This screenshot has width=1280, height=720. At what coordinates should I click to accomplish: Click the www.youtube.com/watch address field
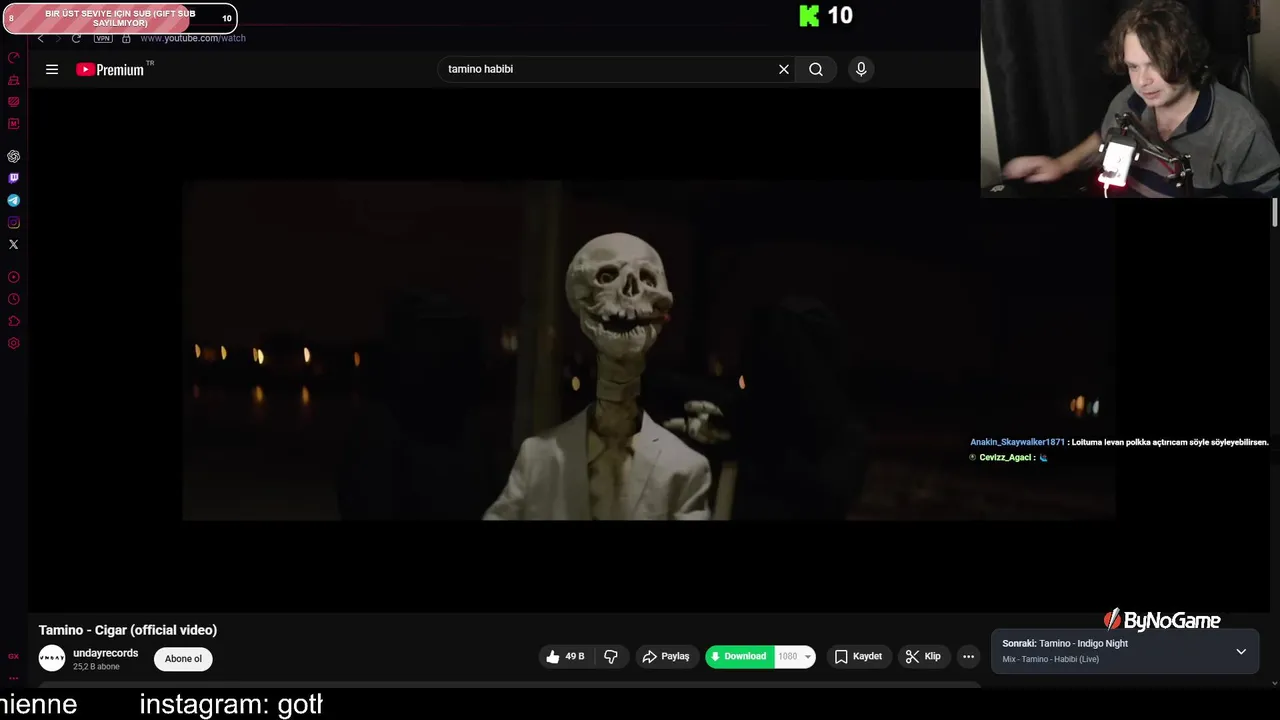click(x=192, y=38)
